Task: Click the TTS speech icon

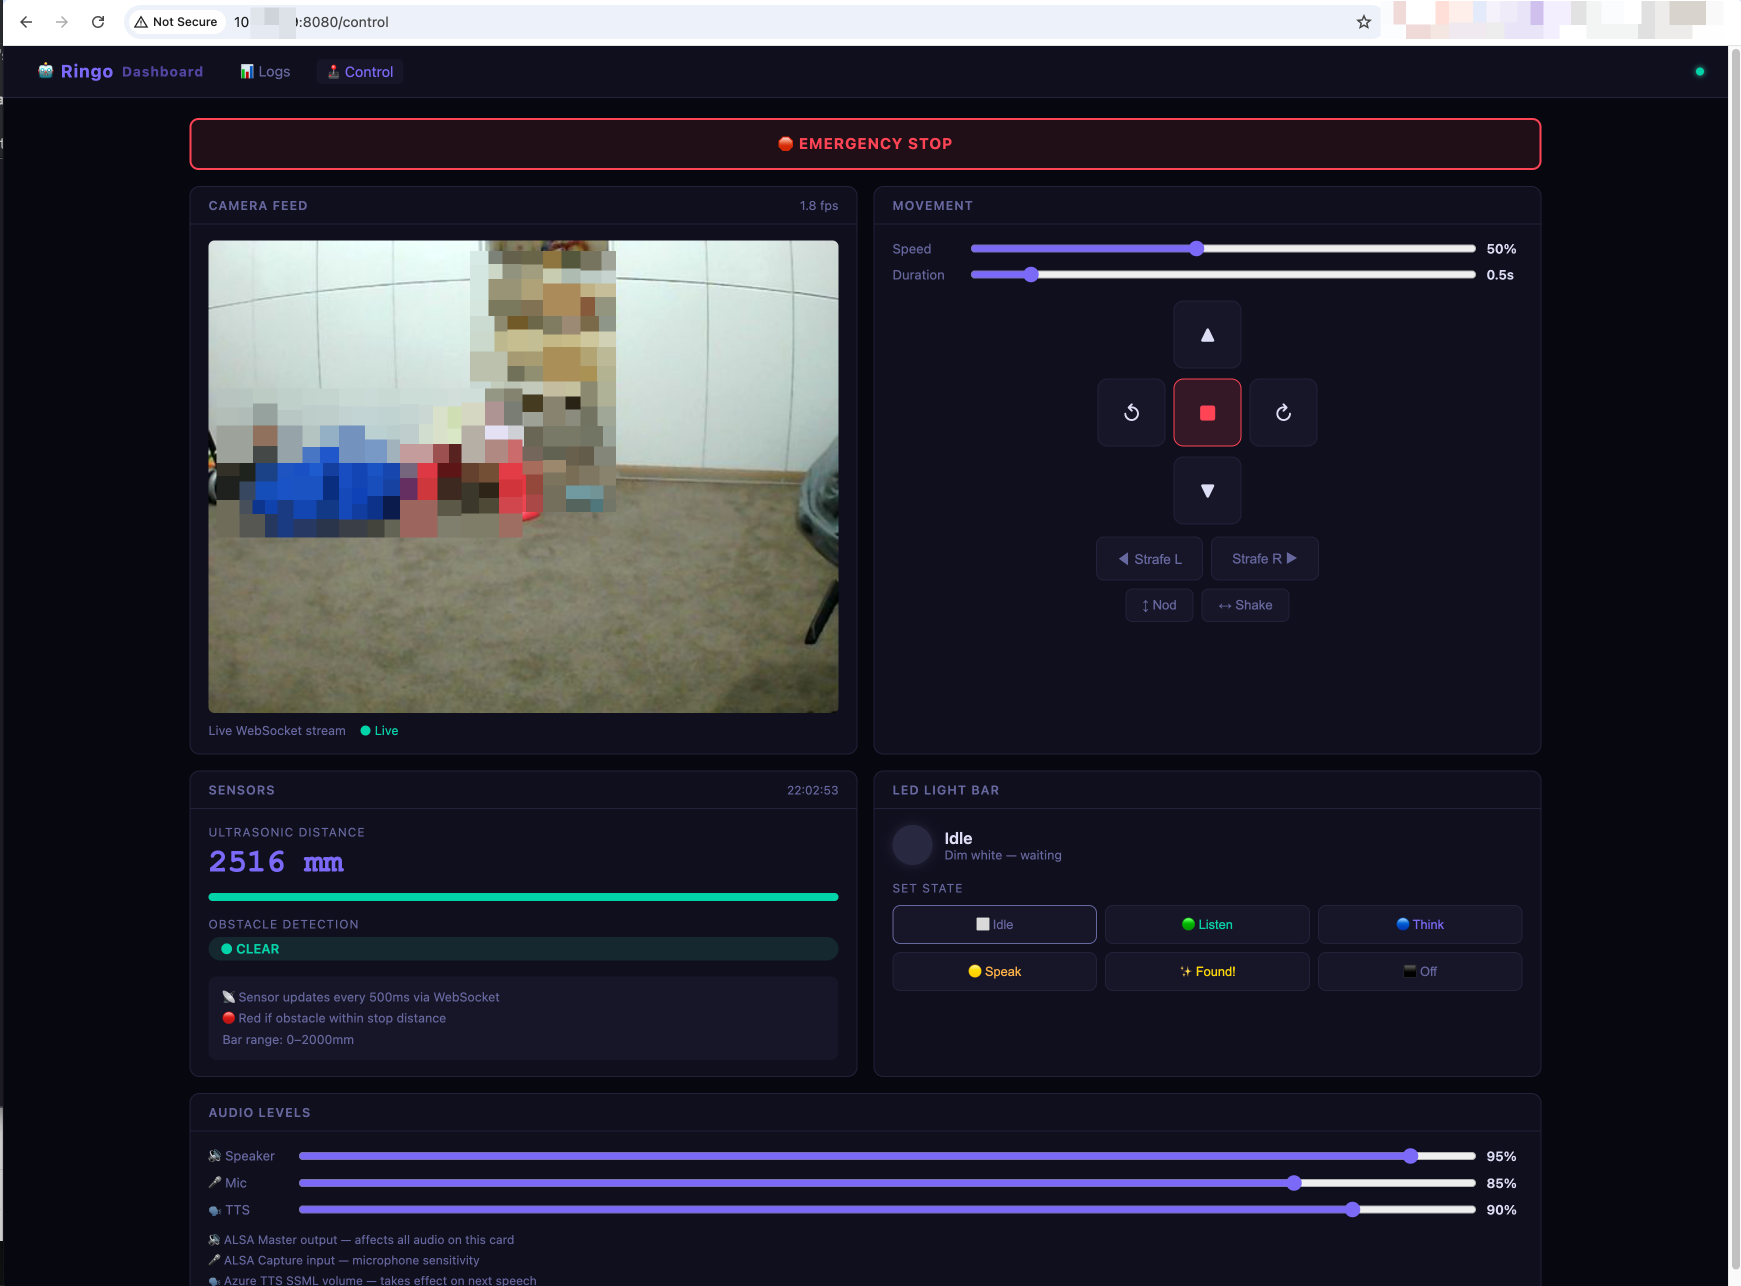Action: [x=214, y=1210]
